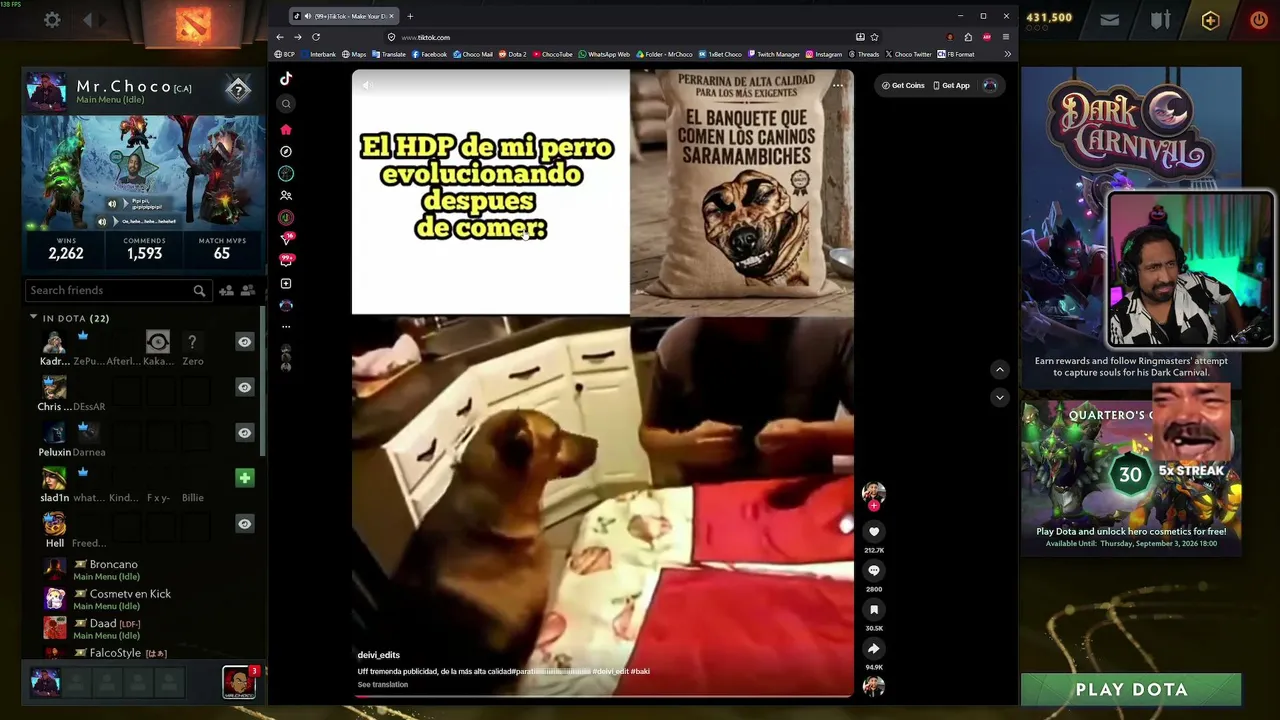
Task: Click the TikTok logo in sidebar
Action: (x=286, y=79)
